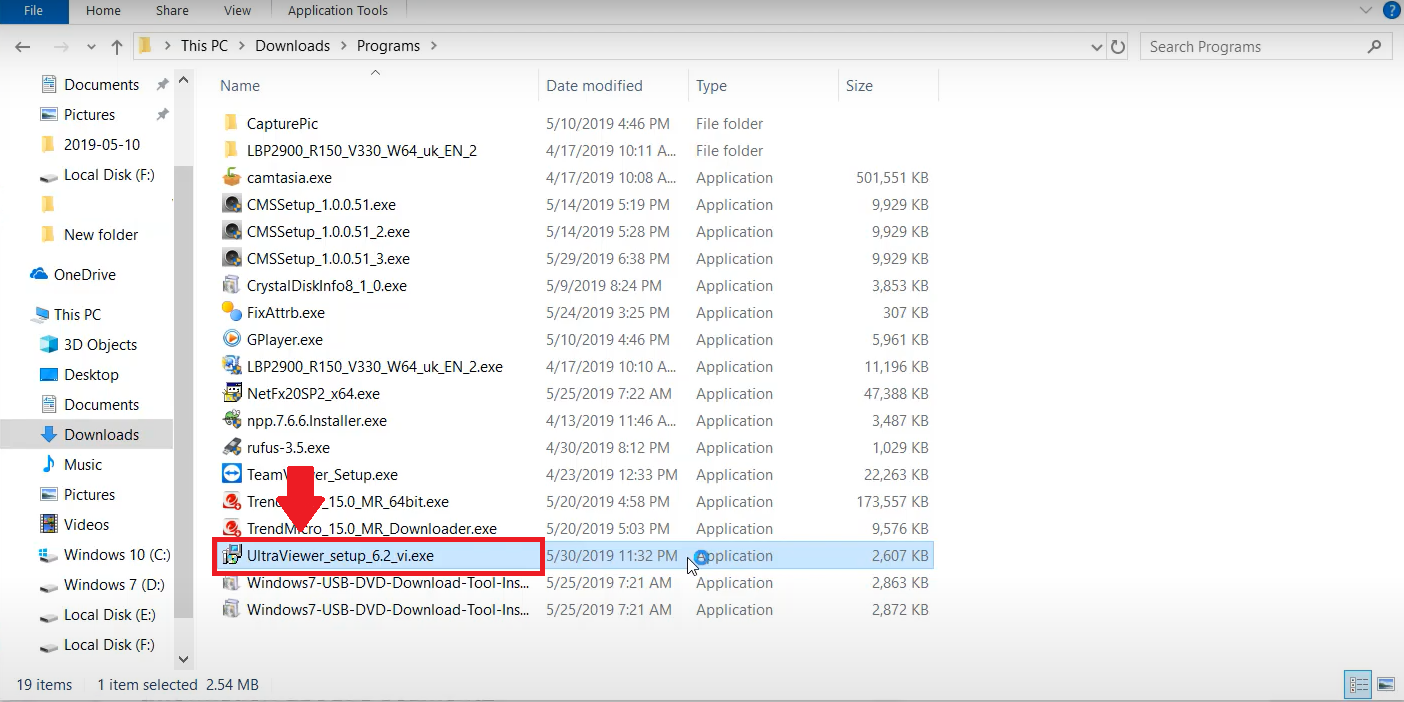Click the camtasia.exe file icon
Screen dimensions: 1404x702
click(231, 177)
